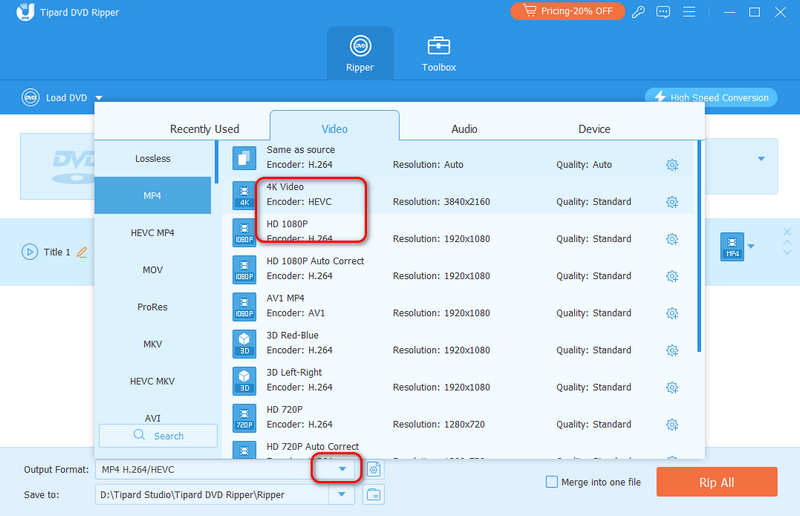This screenshot has height=516, width=800.
Task: Browse the save folder icon
Action: coord(373,495)
